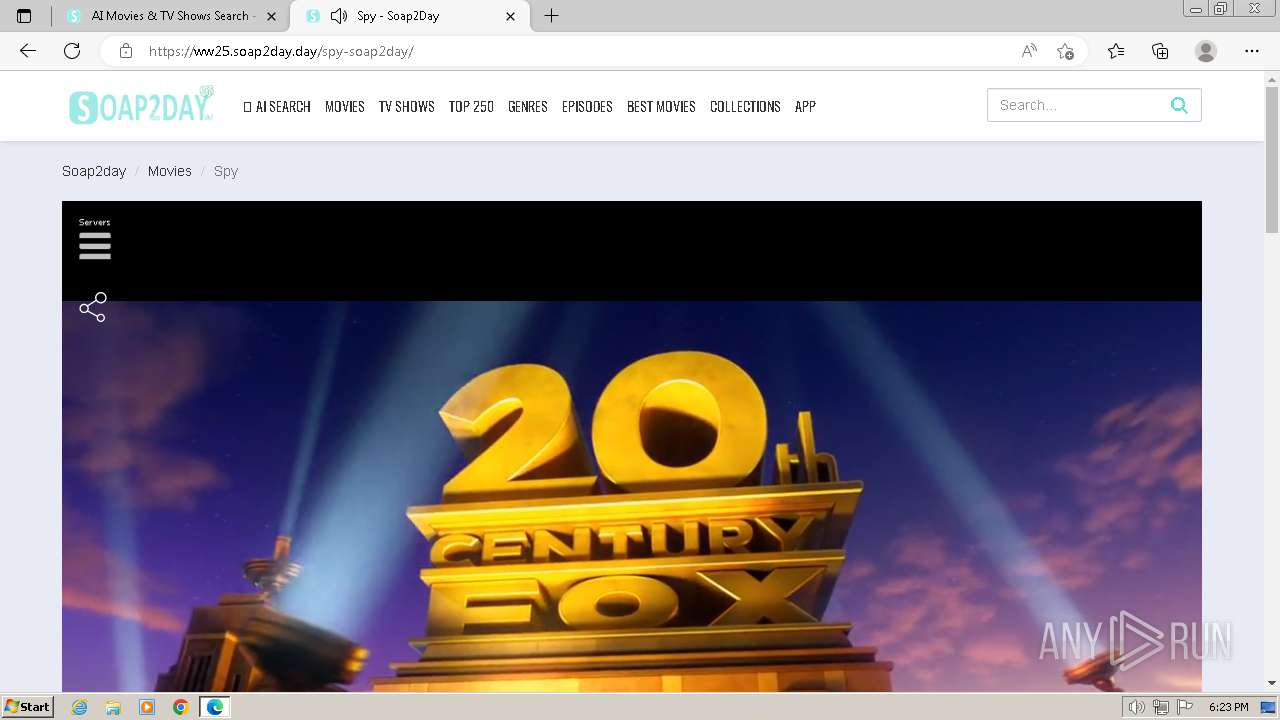Screen dimensions: 1280x720
Task: Open the Windows Start menu
Action: pyautogui.click(x=27, y=707)
